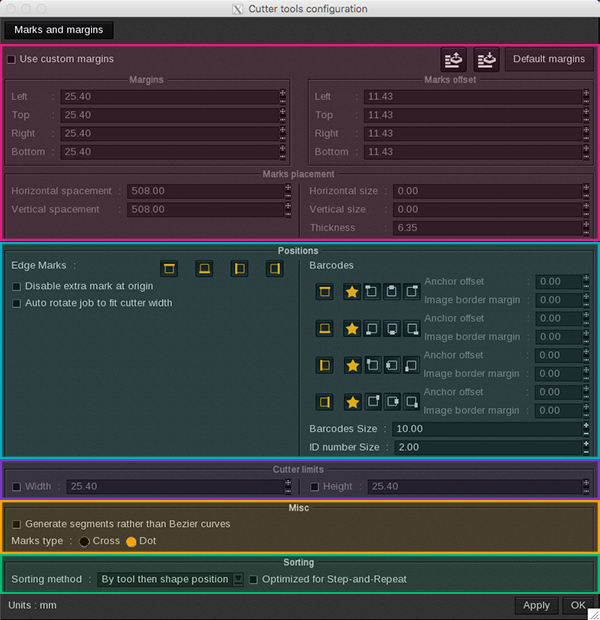
Task: Toggle the right Edge Marks icon
Action: pyautogui.click(x=274, y=268)
